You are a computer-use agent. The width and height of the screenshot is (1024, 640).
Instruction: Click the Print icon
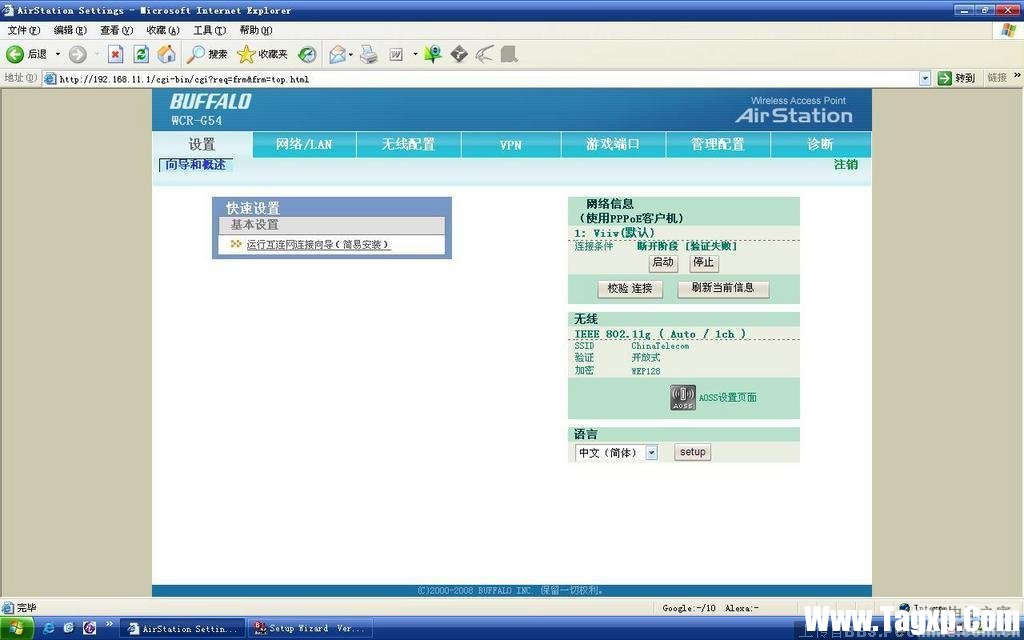369,54
